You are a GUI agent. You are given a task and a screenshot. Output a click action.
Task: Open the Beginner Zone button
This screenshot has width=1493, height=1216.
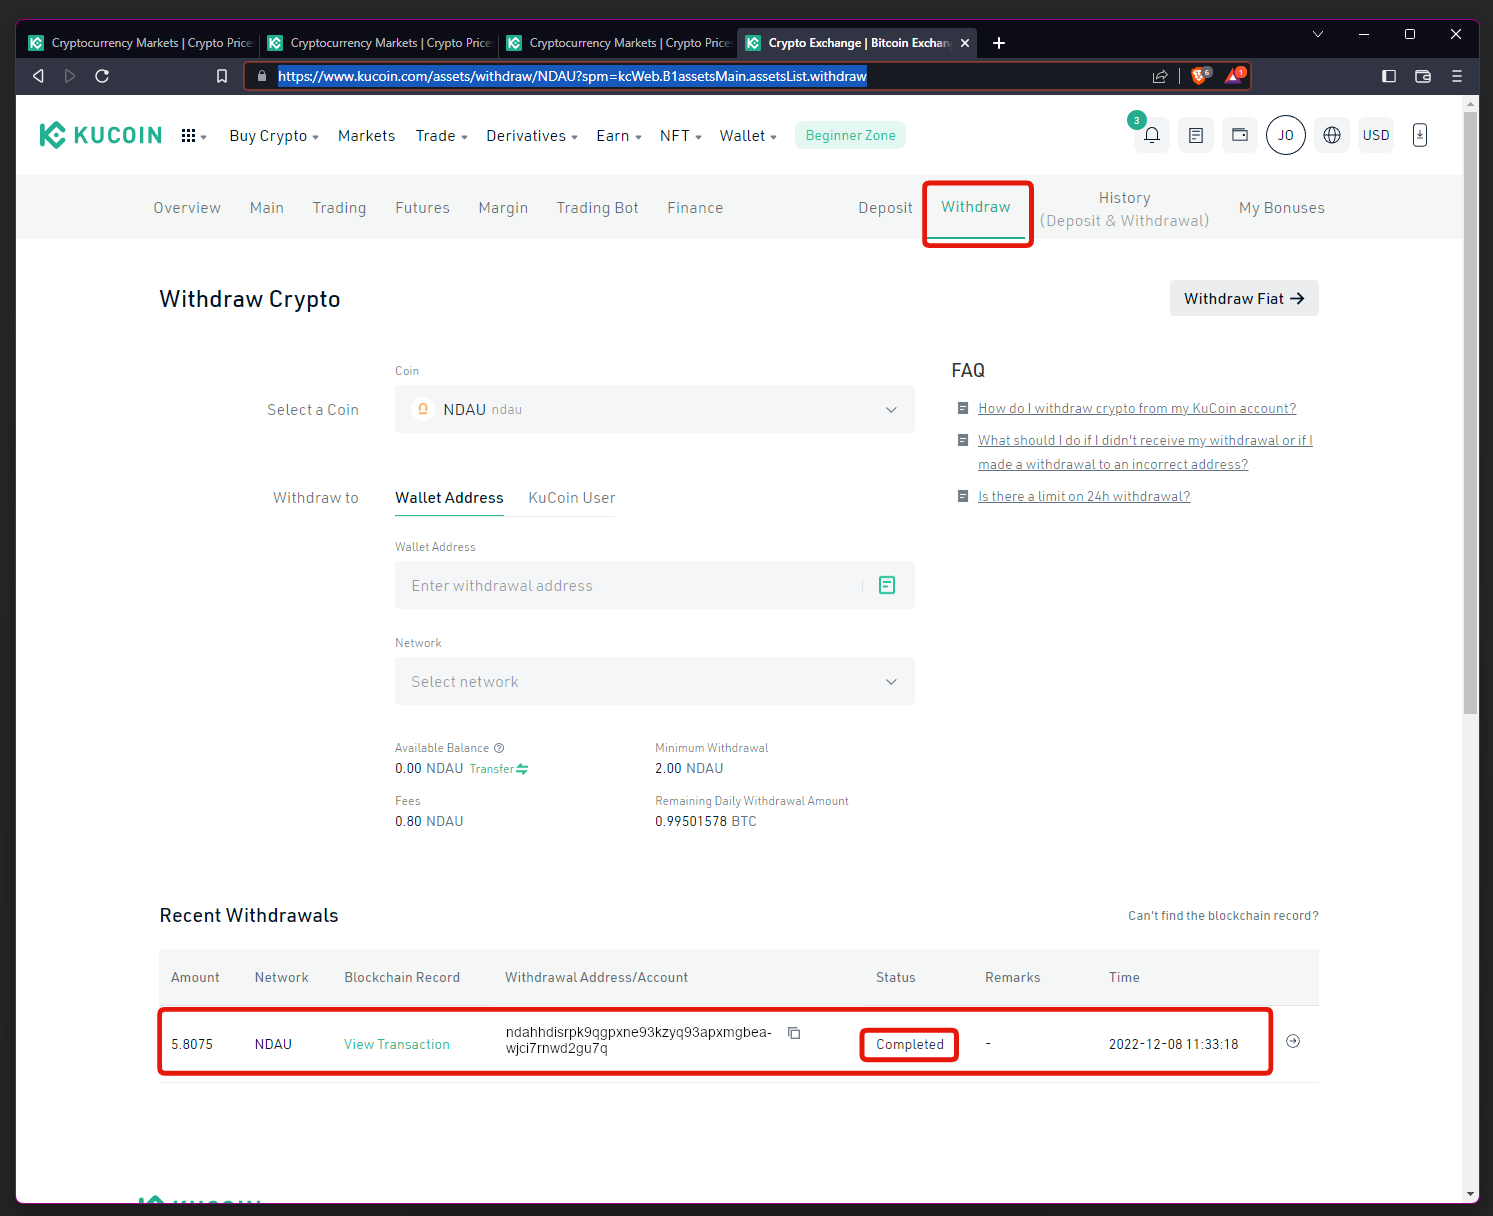click(851, 135)
